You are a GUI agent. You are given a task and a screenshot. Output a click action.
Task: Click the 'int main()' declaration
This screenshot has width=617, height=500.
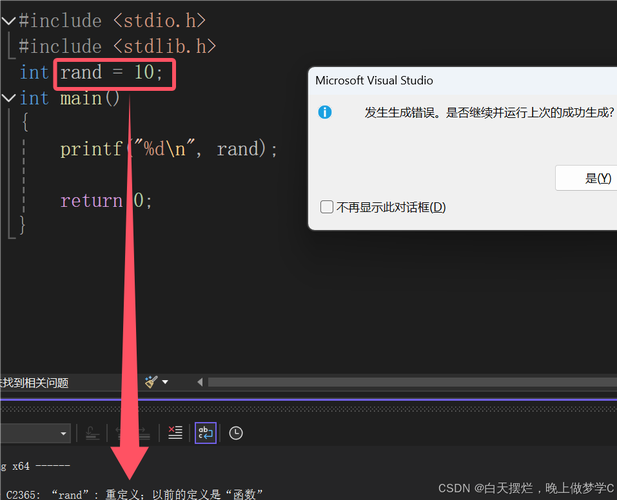70,98
